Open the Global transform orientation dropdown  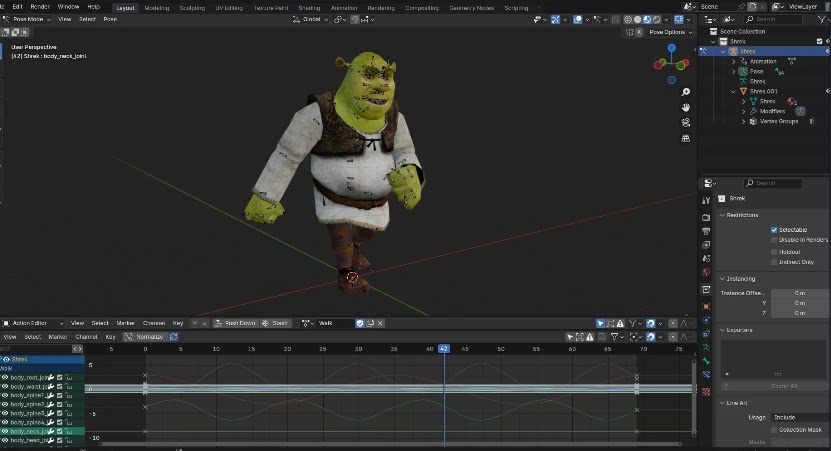pyautogui.click(x=310, y=20)
